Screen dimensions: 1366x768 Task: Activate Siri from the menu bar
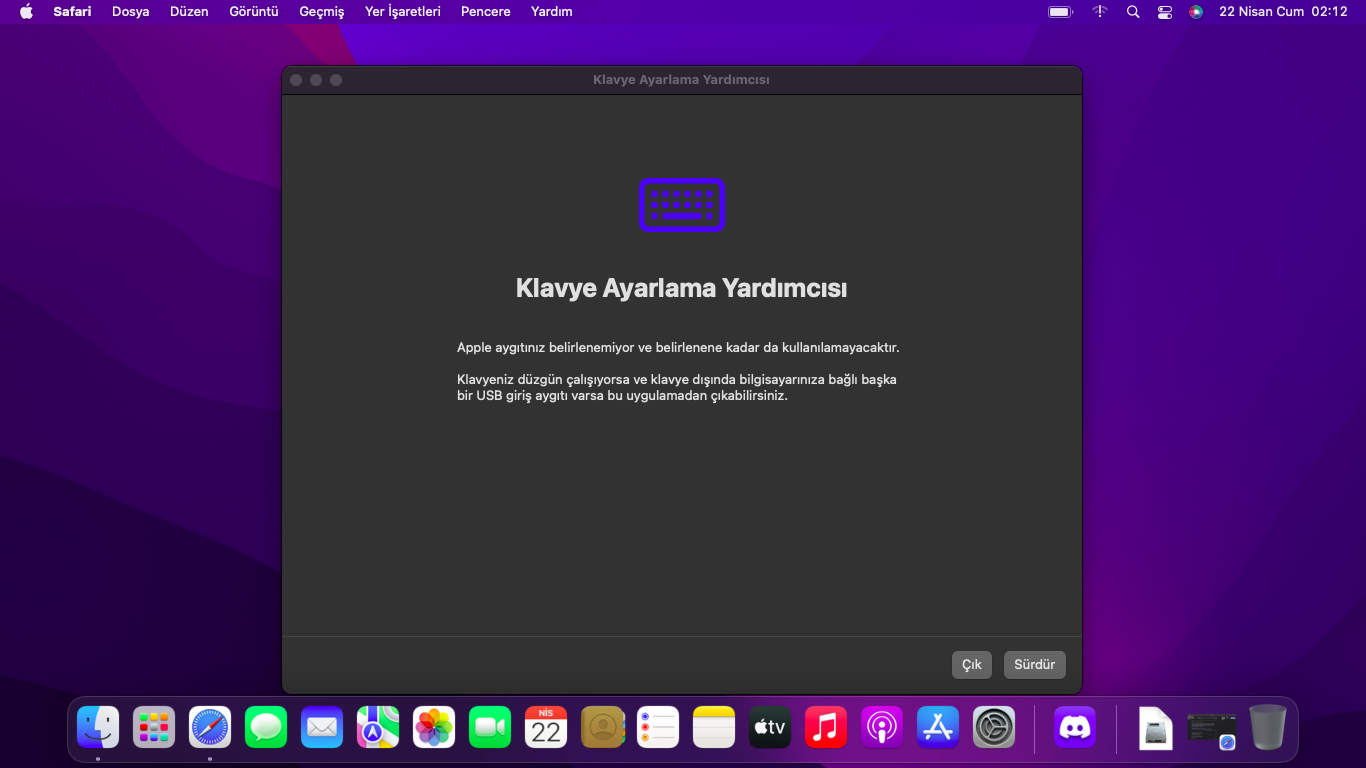(x=1196, y=12)
